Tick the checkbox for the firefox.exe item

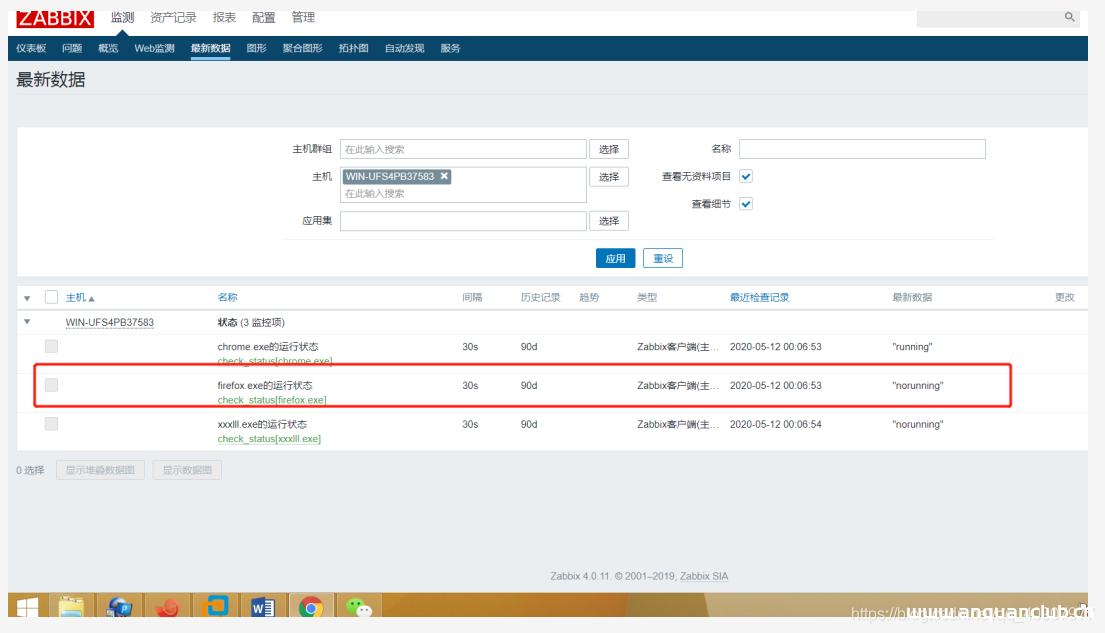tap(51, 385)
